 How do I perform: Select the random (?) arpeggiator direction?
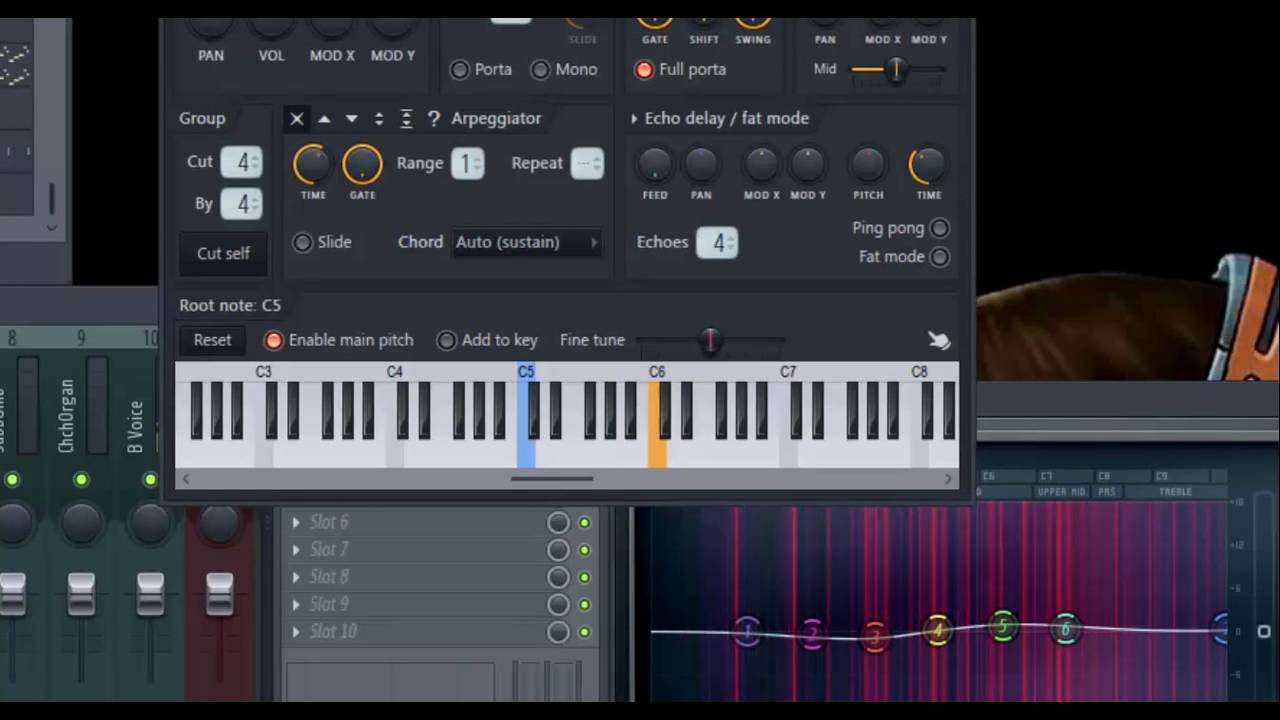(x=433, y=119)
